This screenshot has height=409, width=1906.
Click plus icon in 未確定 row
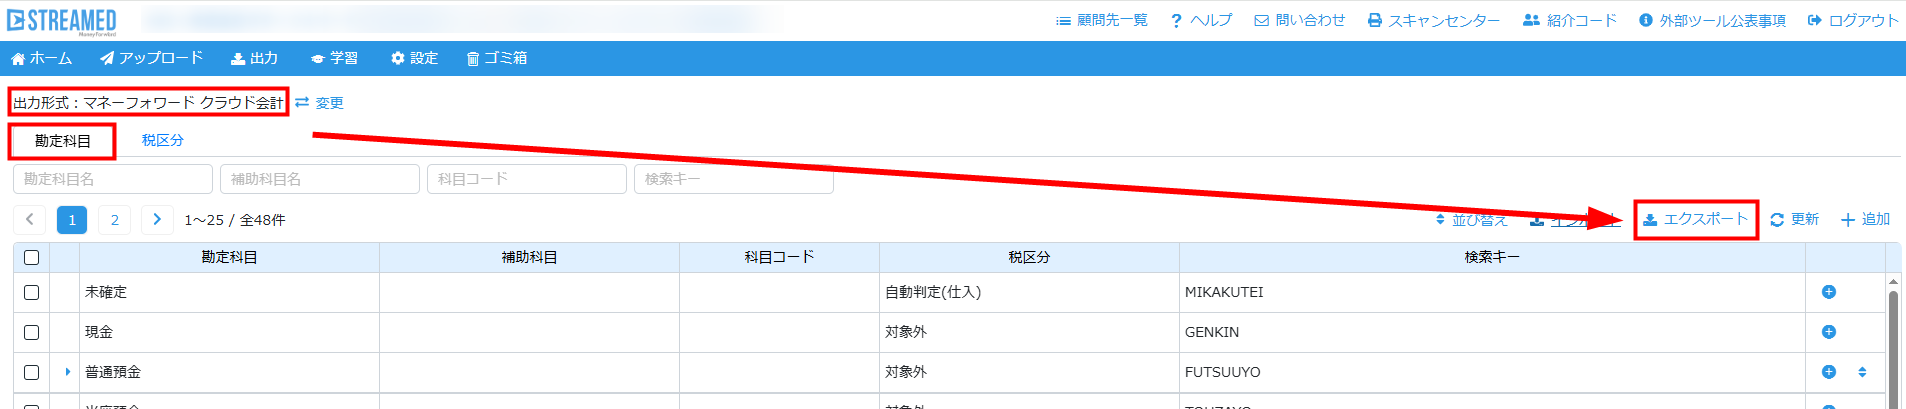[x=1828, y=292]
